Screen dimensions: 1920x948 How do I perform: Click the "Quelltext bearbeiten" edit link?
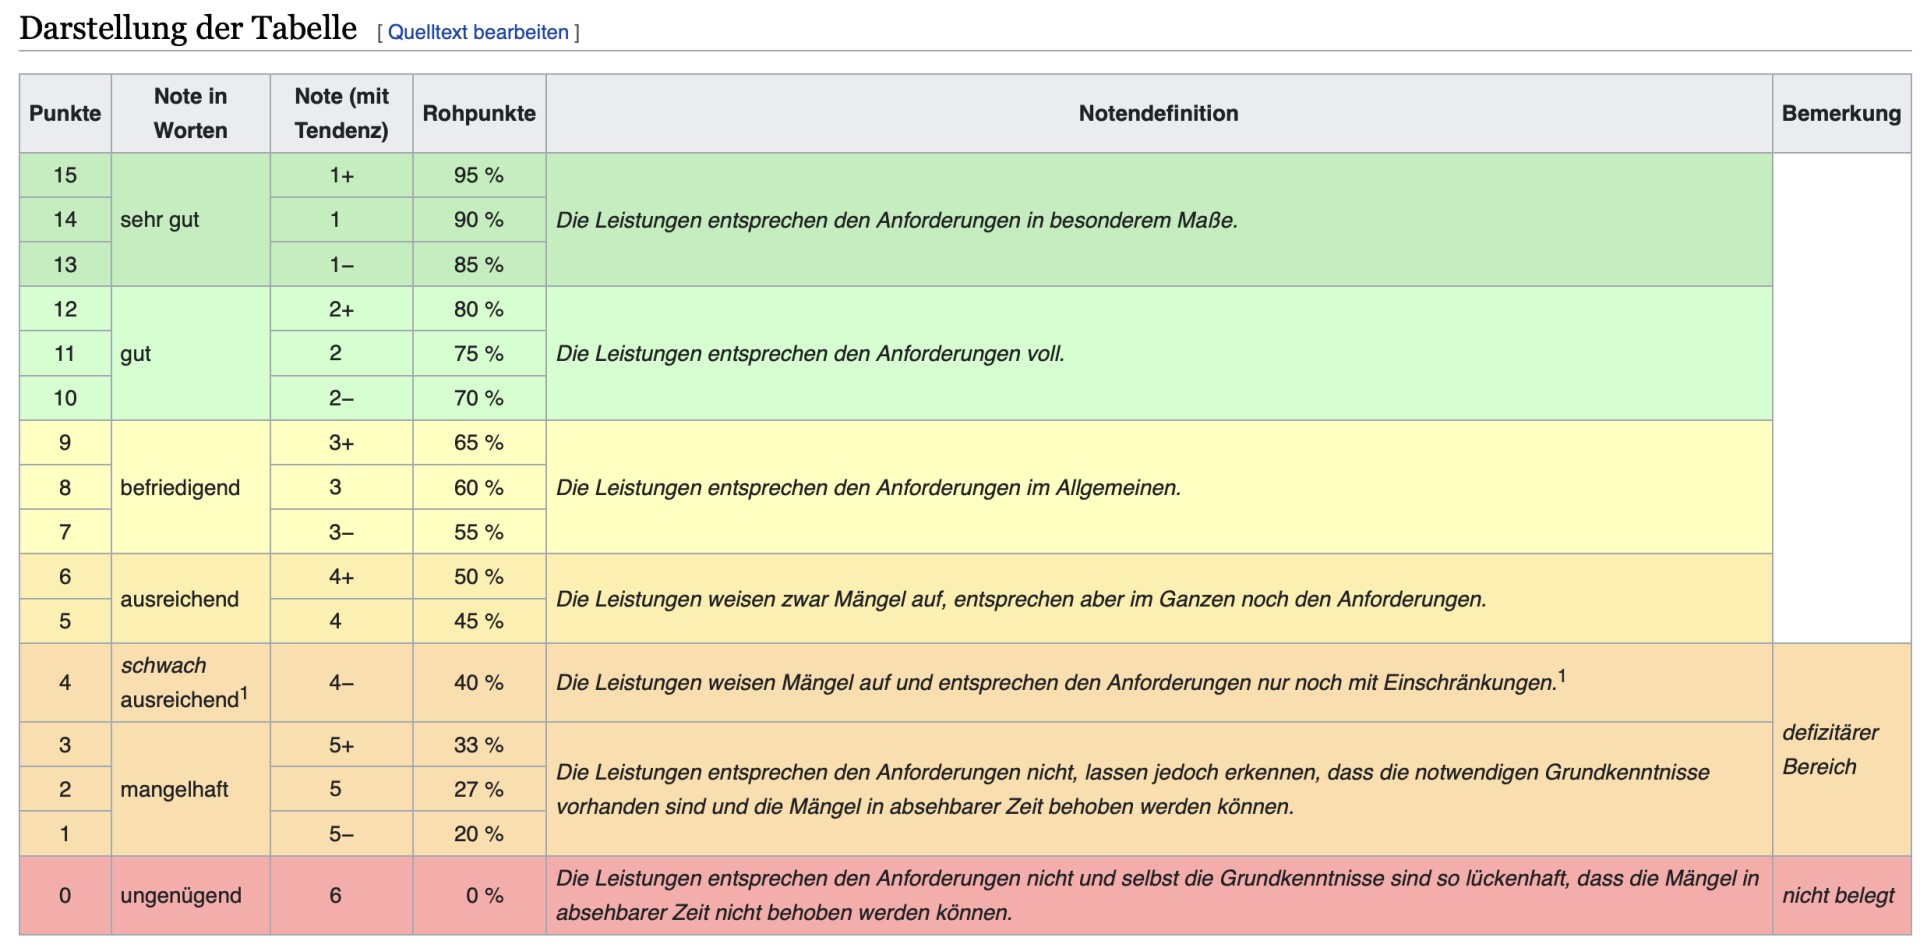click(478, 32)
